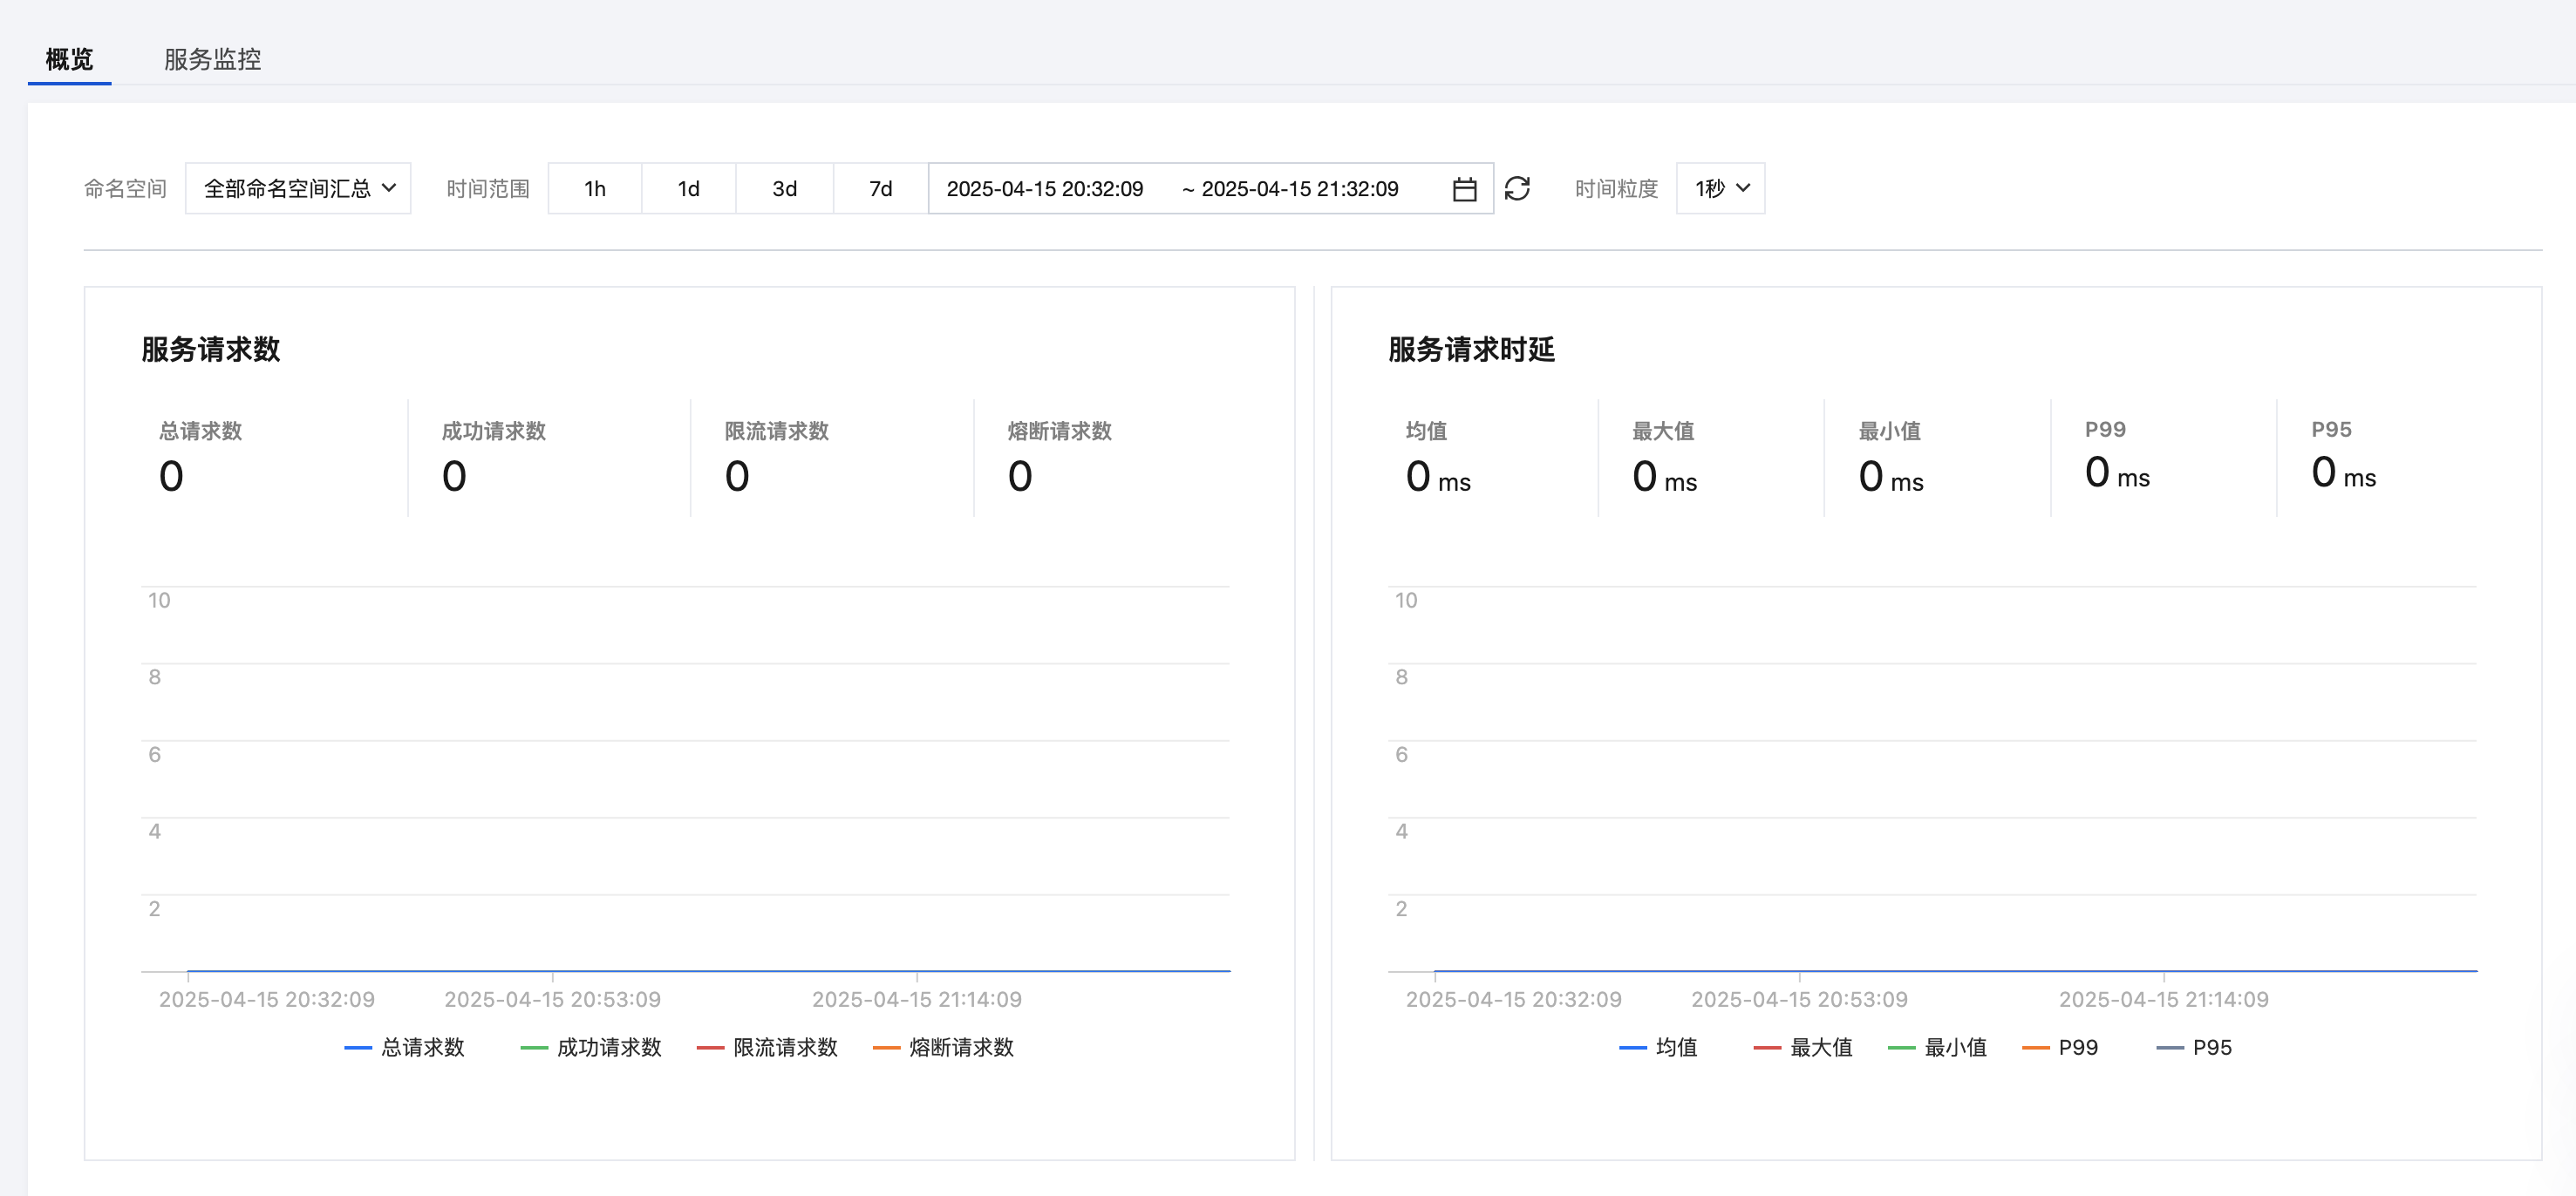This screenshot has height=1196, width=2576.
Task: Click the 总请求数 stat label
Action: [x=200, y=431]
